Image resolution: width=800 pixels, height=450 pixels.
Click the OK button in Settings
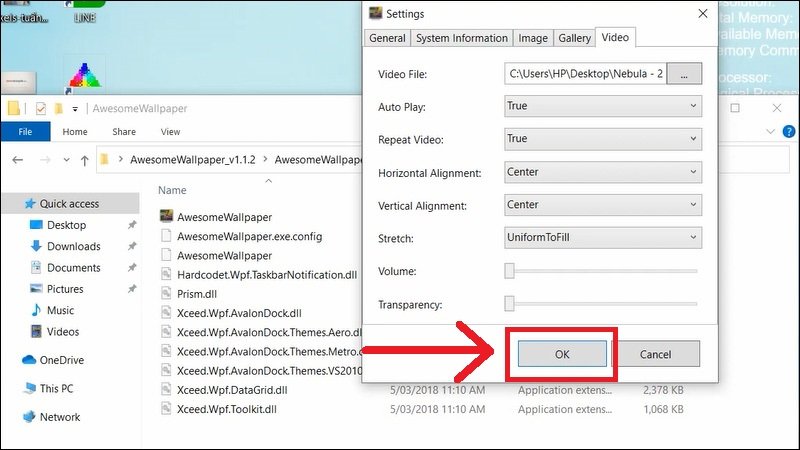(561, 354)
